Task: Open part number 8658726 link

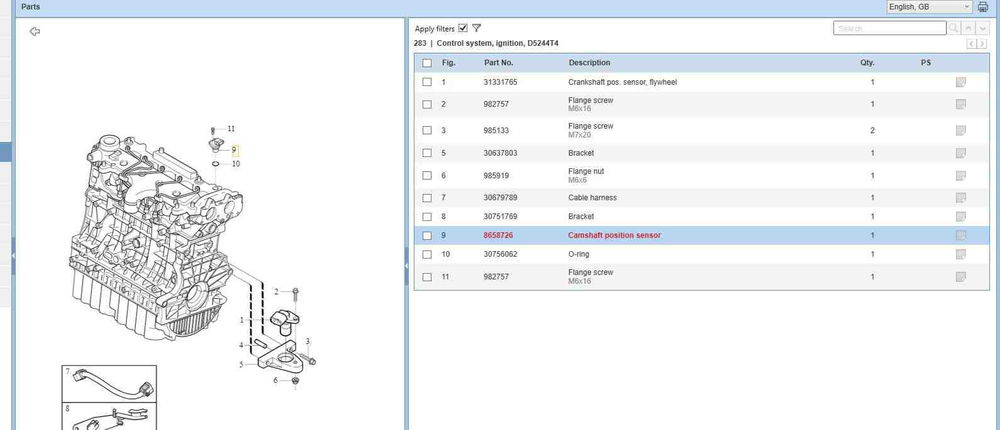Action: [x=498, y=235]
